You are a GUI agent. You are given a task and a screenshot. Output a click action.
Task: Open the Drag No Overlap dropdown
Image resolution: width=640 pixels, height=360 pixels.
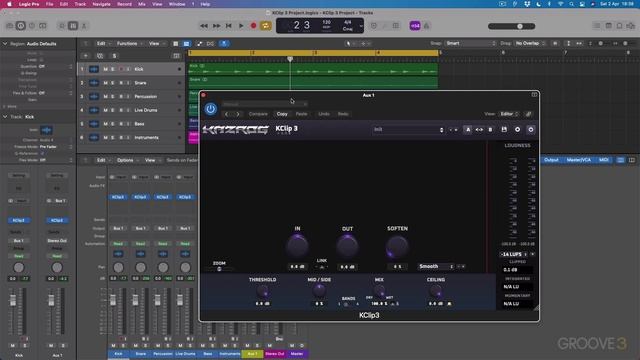click(529, 43)
